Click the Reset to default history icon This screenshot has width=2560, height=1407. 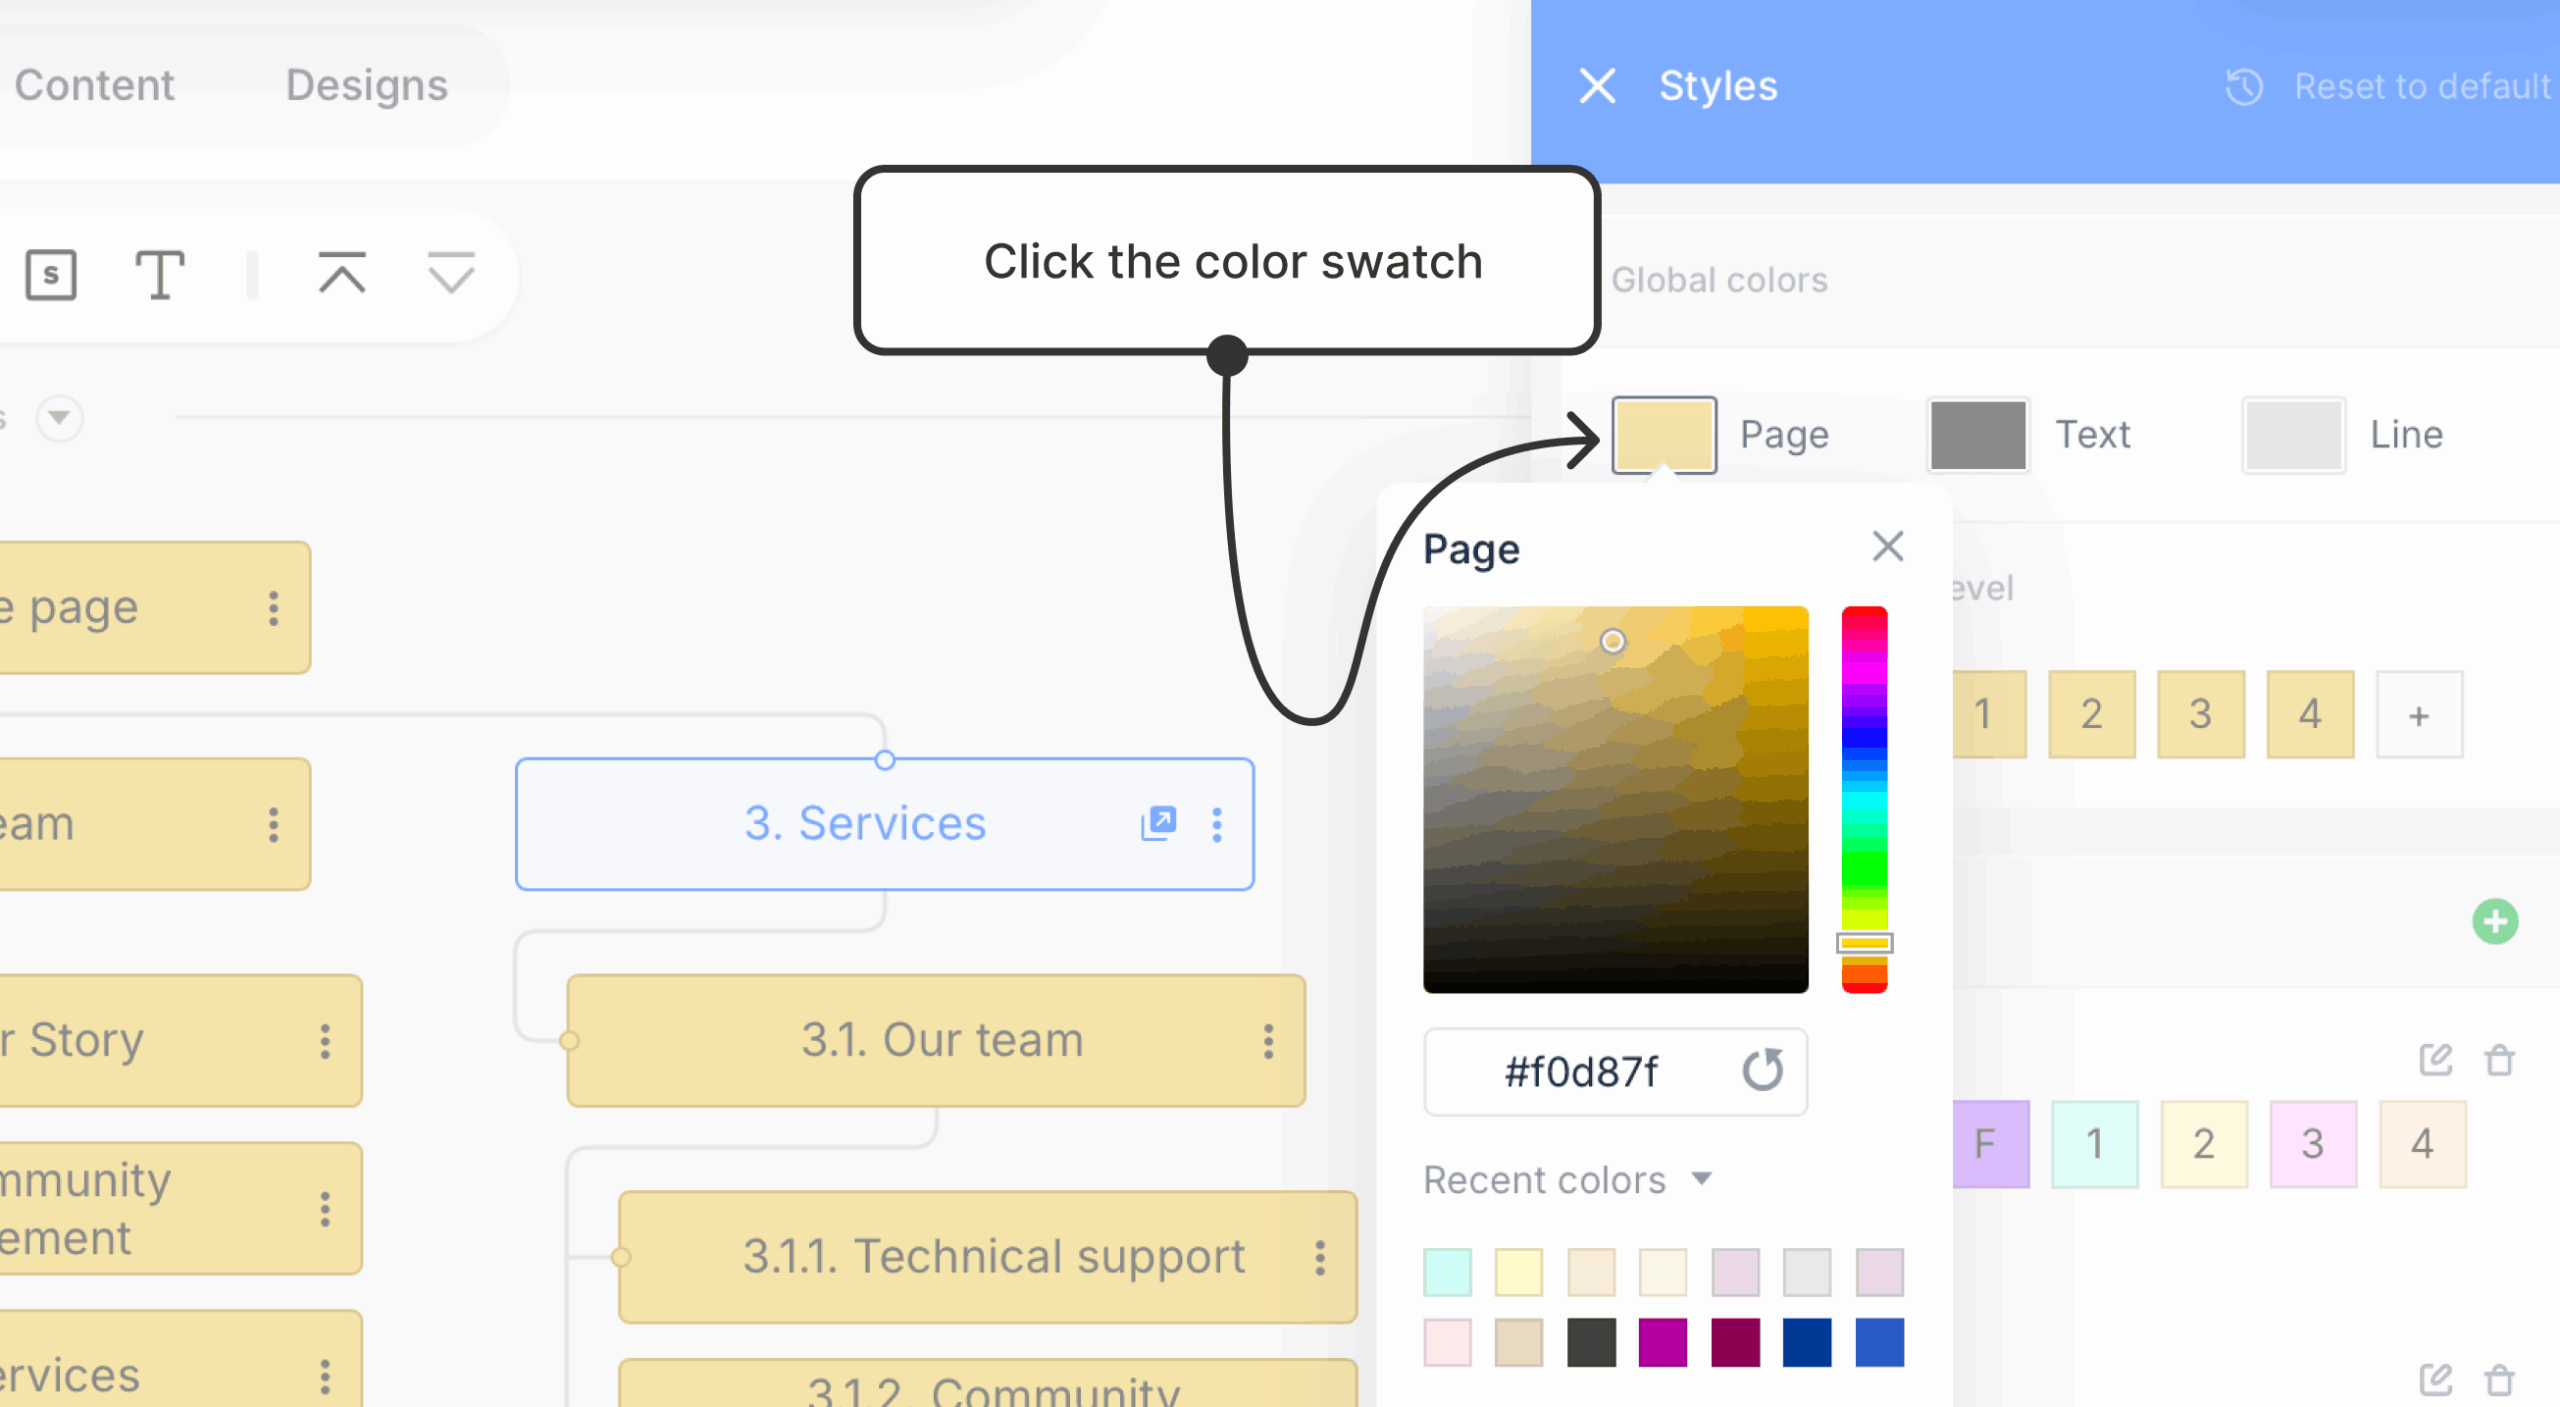[x=2244, y=87]
